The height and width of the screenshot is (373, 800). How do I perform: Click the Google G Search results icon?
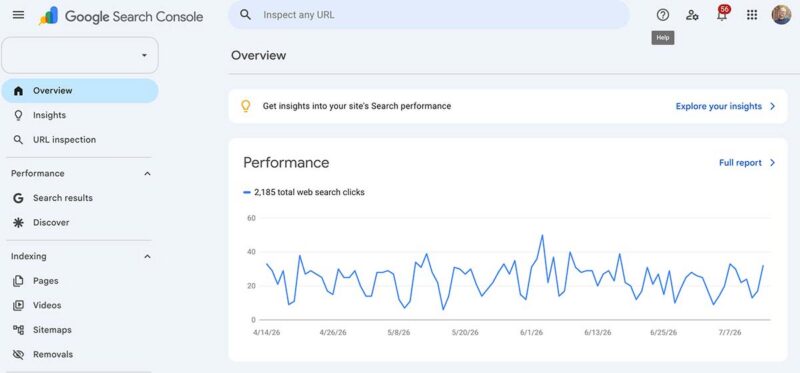point(18,198)
